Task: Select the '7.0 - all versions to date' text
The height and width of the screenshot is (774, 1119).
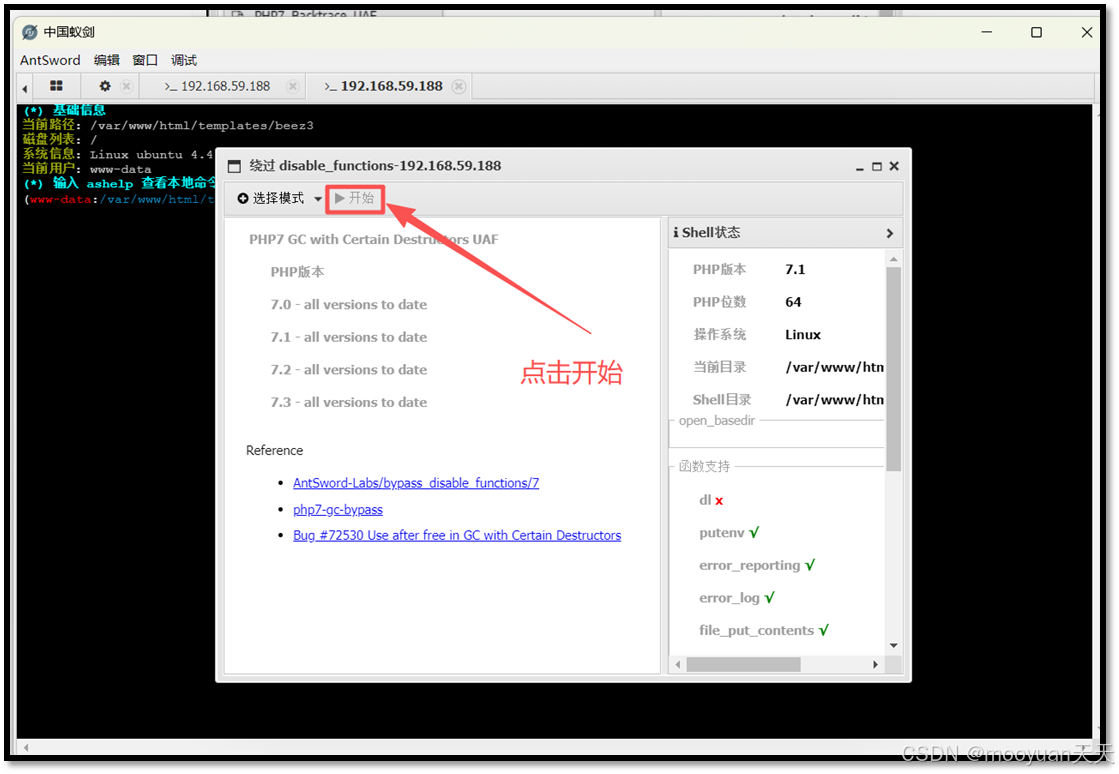Action: pos(348,305)
